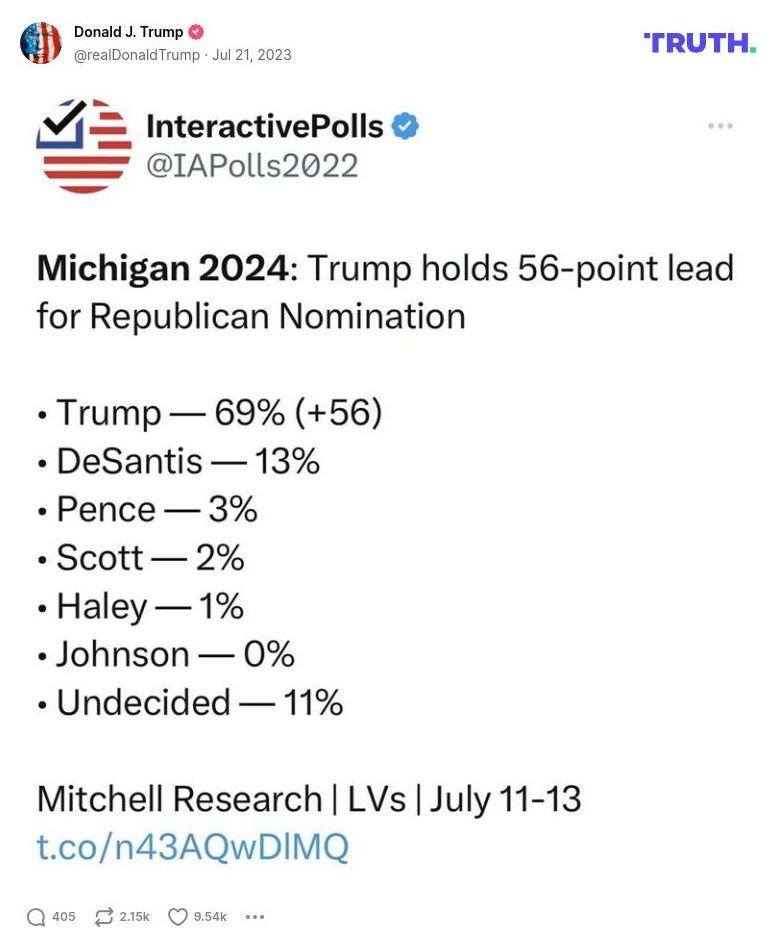Click the TRUTH logo in the header
777x947 pixels.
tap(700, 43)
